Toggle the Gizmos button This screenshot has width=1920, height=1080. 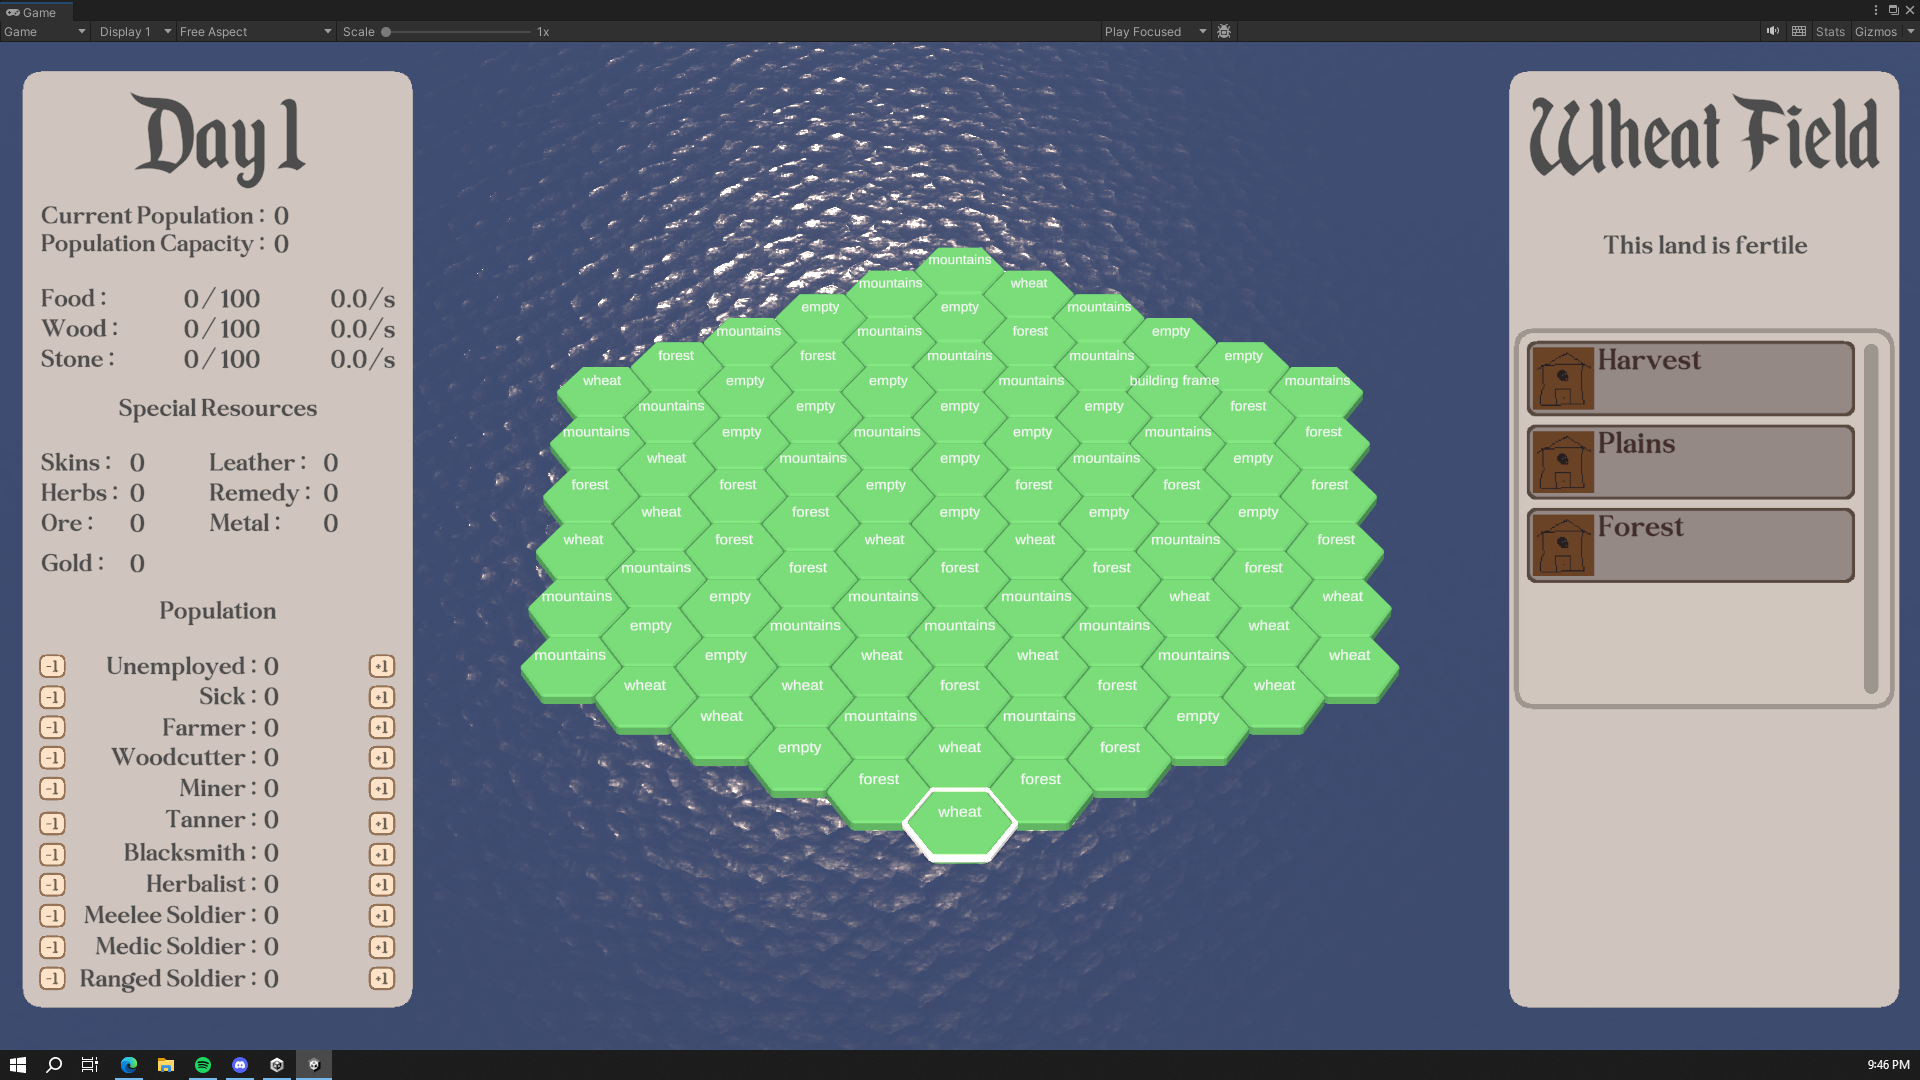pos(1874,31)
